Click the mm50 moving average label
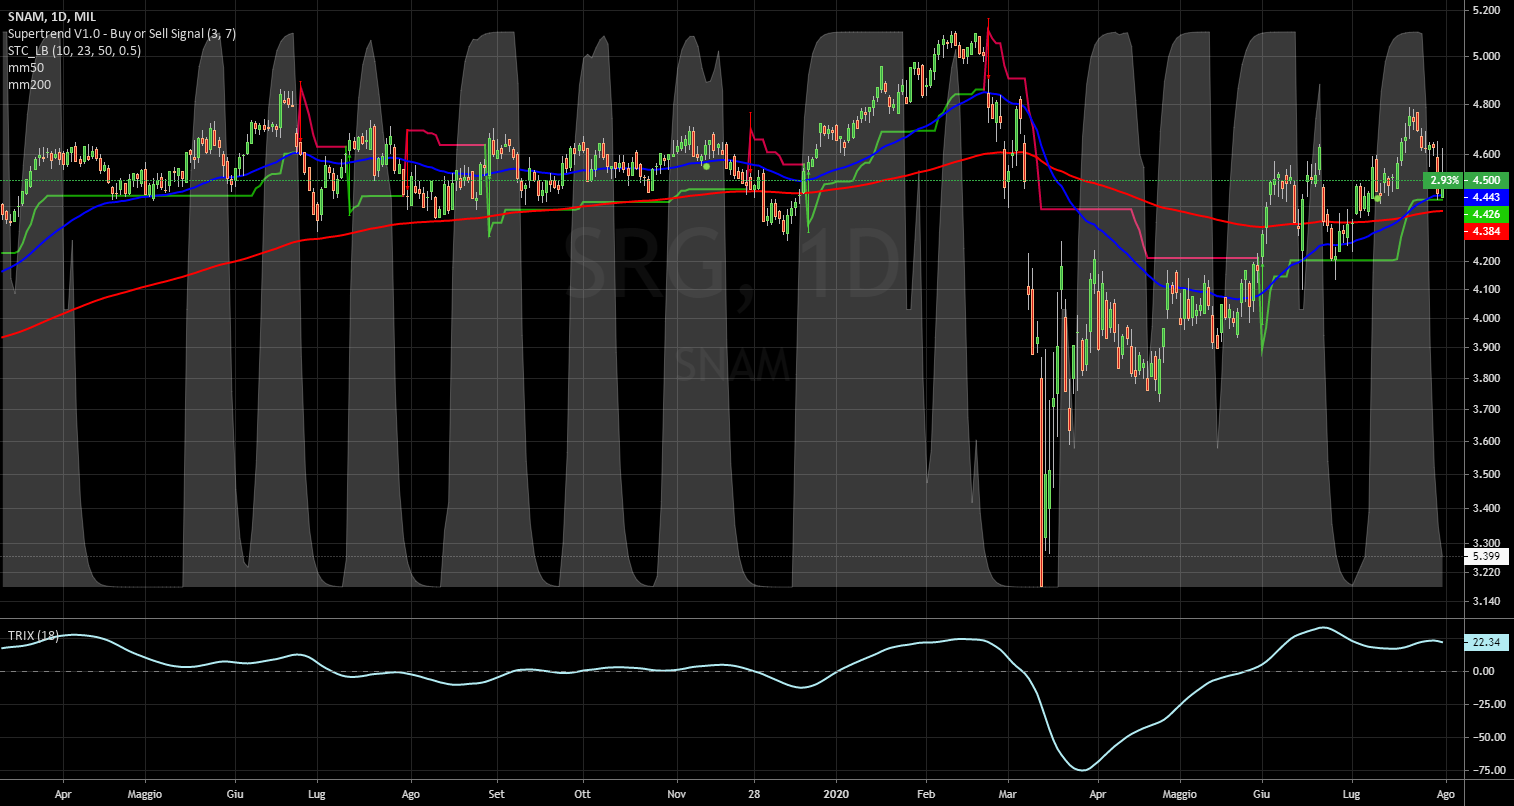 24,68
